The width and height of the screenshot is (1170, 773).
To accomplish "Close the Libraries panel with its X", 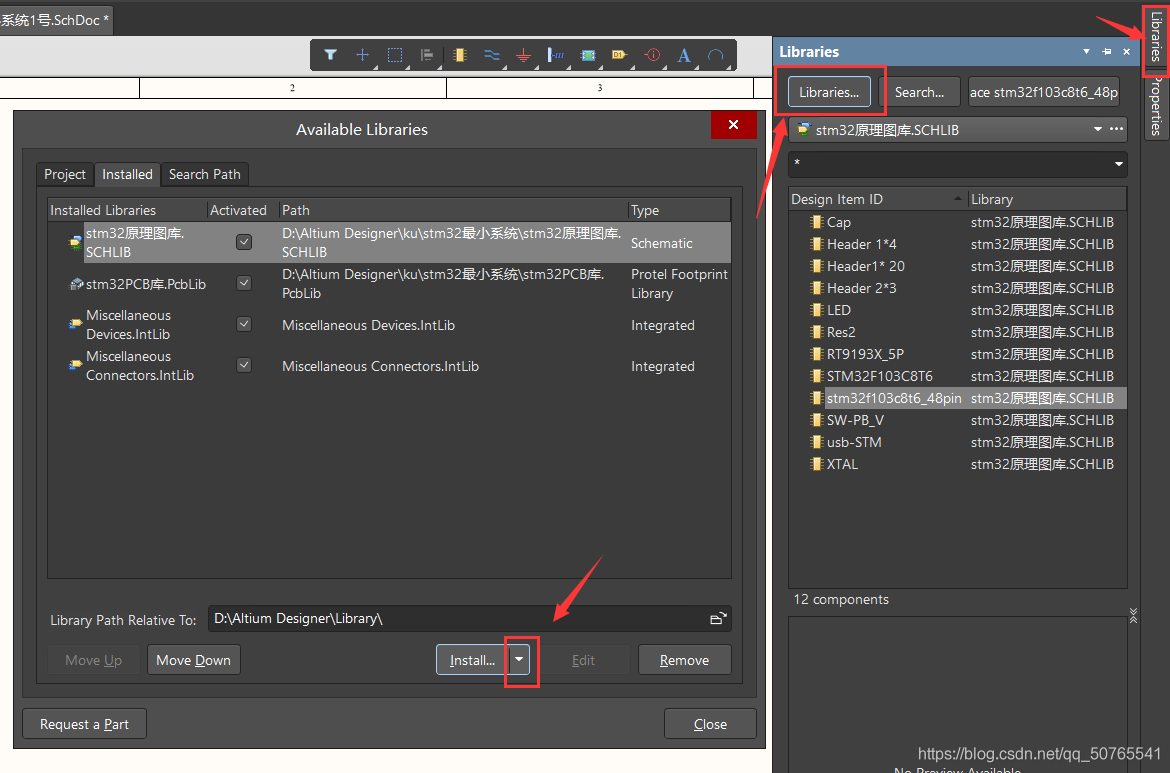I will point(1127,51).
